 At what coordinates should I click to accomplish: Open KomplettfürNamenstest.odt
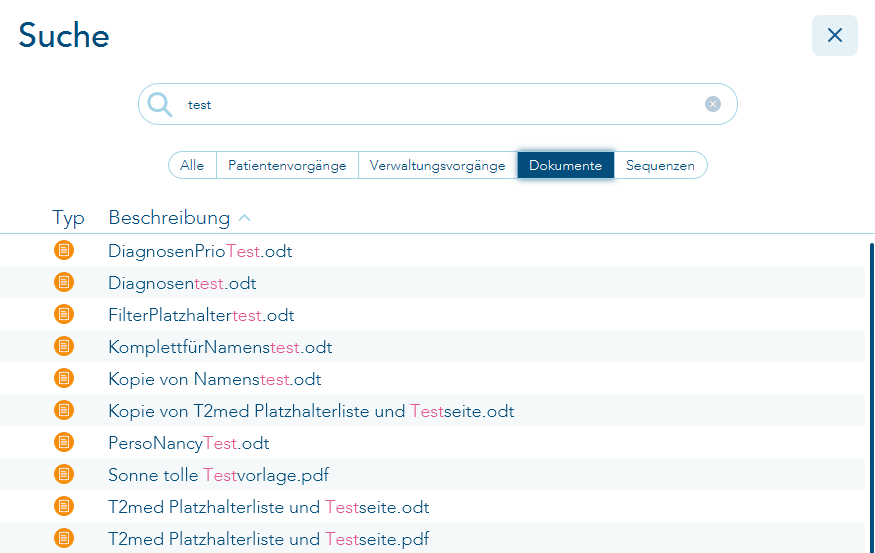click(x=220, y=347)
